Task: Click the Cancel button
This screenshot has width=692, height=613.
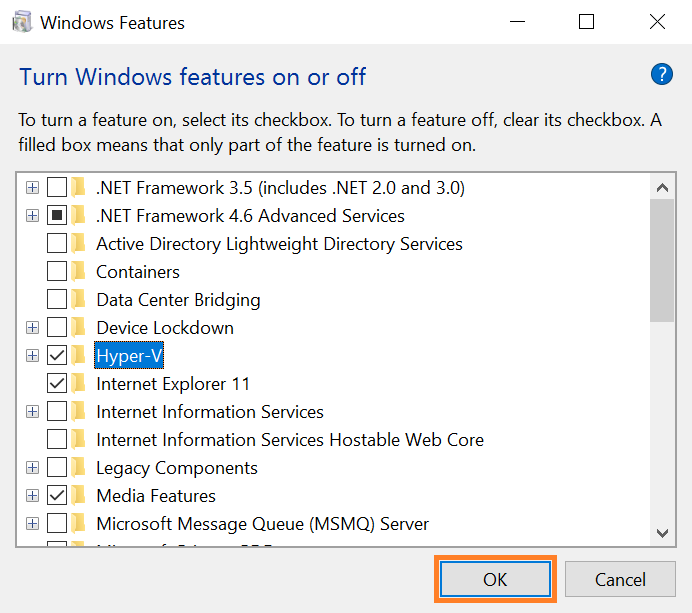Action: (620, 579)
